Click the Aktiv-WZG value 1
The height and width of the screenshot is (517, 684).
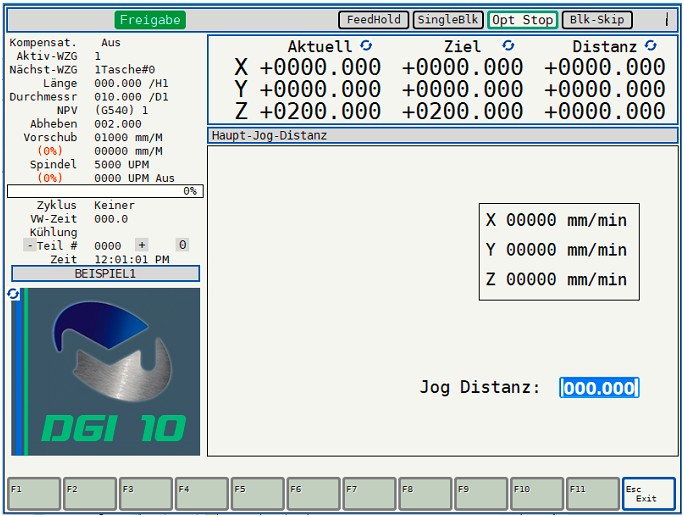click(x=97, y=56)
